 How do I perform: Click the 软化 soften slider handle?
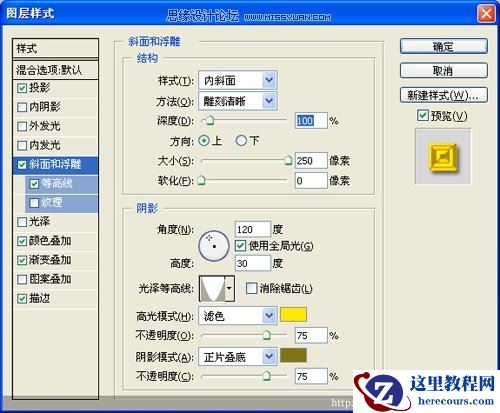(x=201, y=180)
